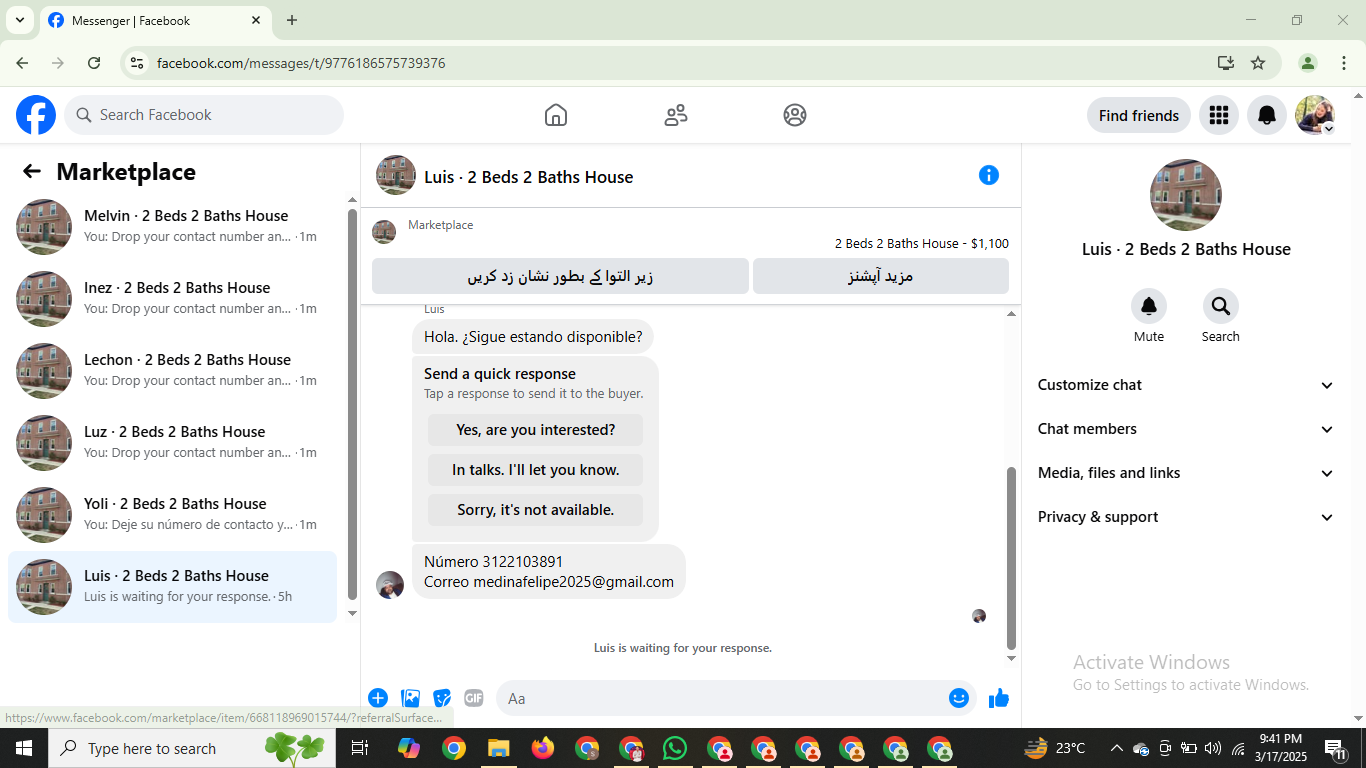This screenshot has width=1366, height=768.
Task: Open WhatsApp from the taskbar
Action: 675,748
